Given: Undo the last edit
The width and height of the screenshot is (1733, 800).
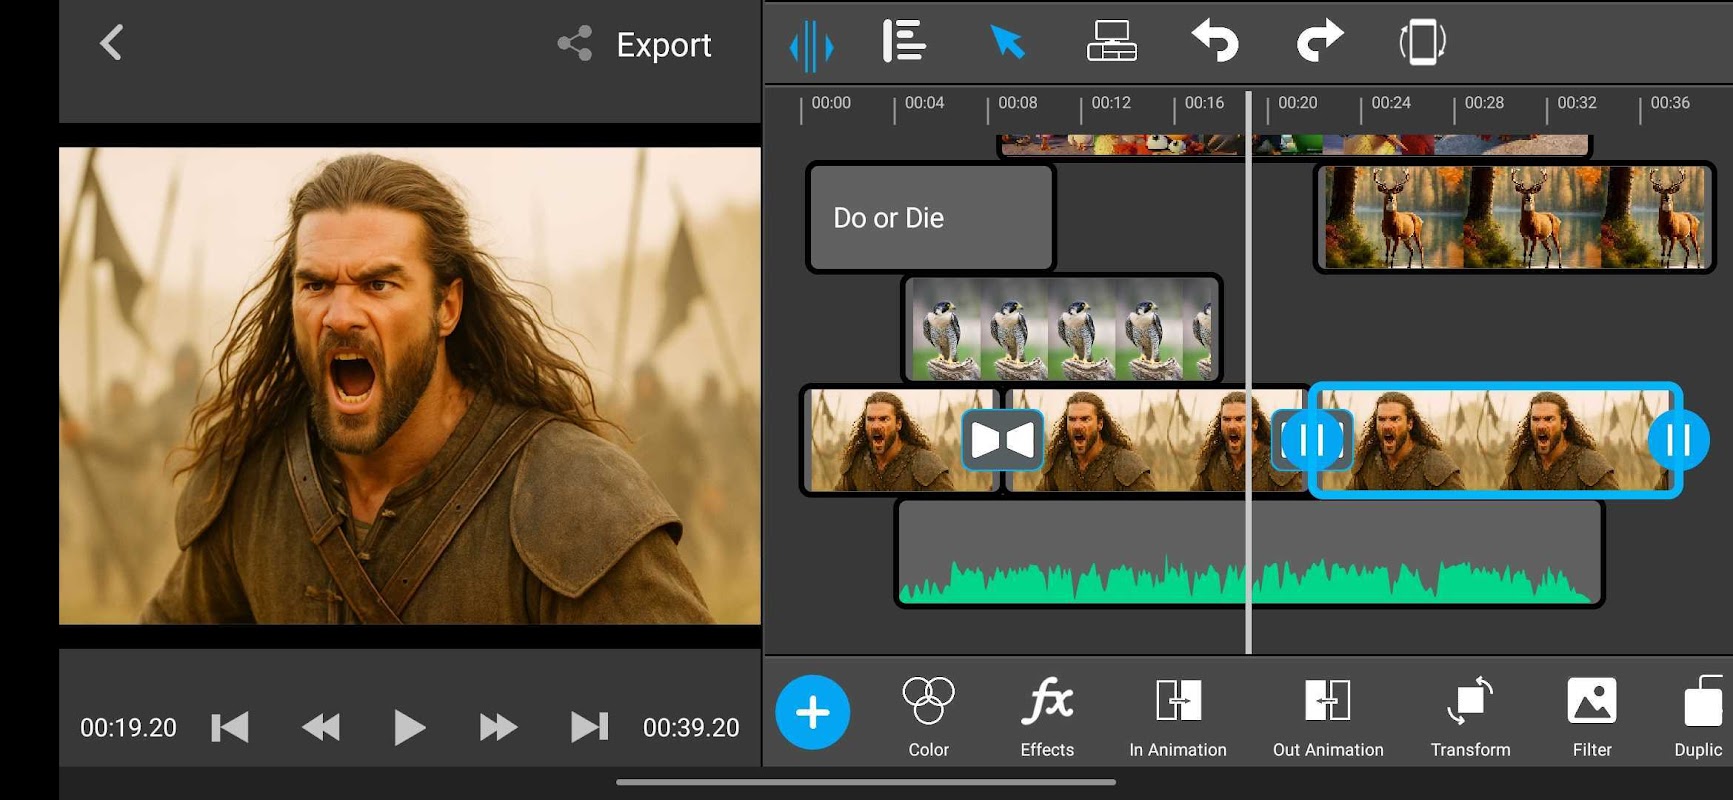Looking at the screenshot, I should pyautogui.click(x=1215, y=43).
